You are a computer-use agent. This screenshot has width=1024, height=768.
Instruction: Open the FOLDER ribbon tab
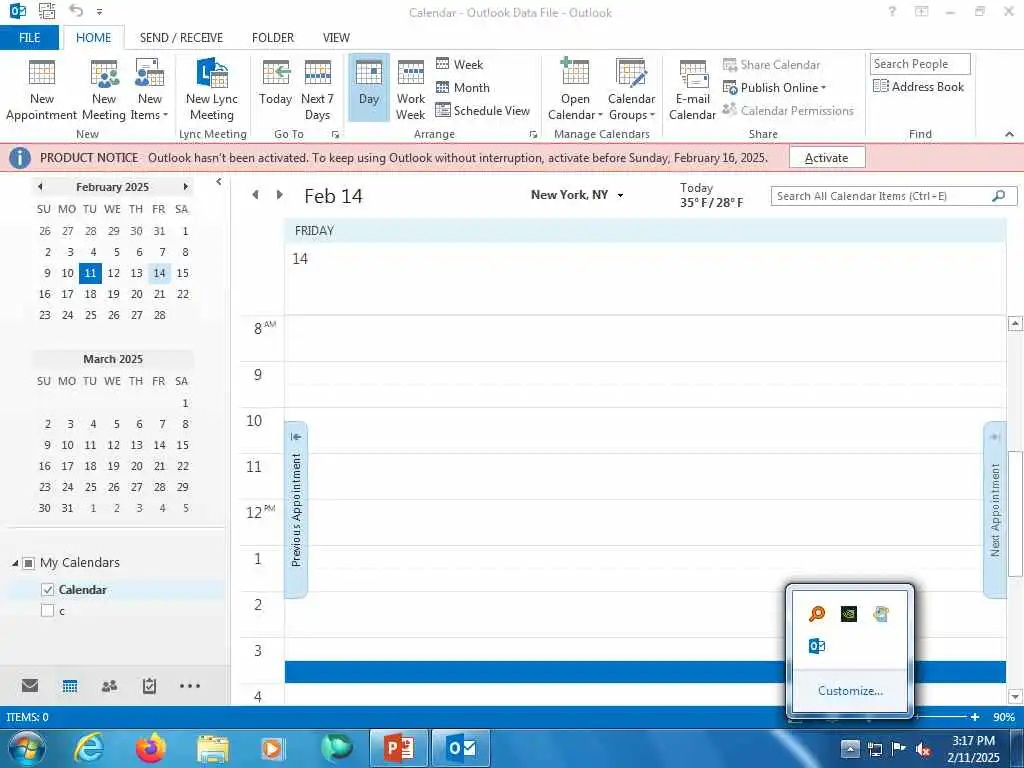273,38
